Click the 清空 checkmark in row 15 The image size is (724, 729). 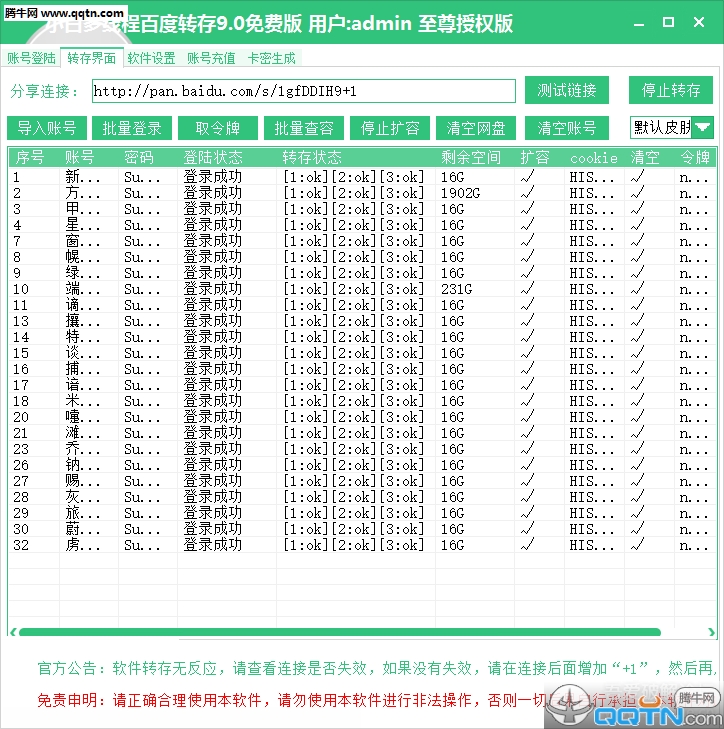[x=638, y=353]
